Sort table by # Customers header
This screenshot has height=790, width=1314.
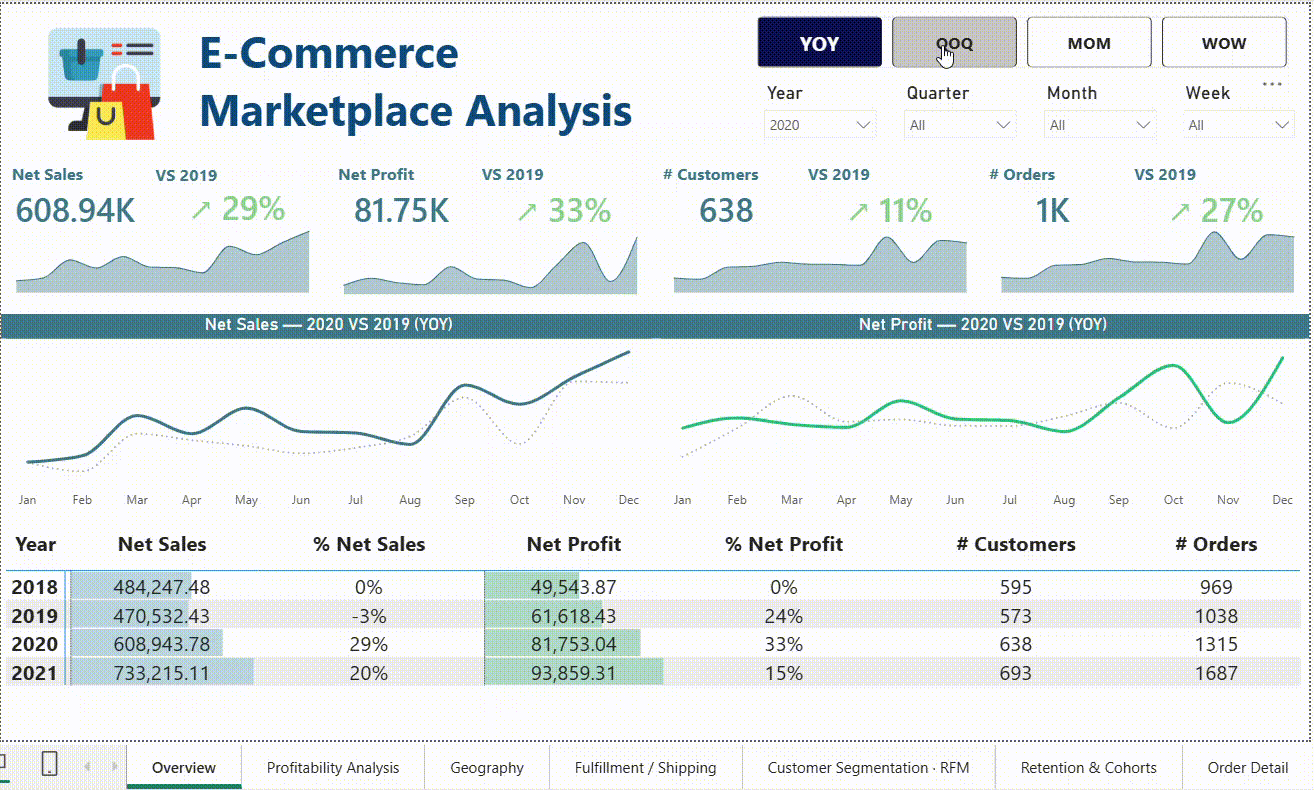pyautogui.click(x=1016, y=545)
